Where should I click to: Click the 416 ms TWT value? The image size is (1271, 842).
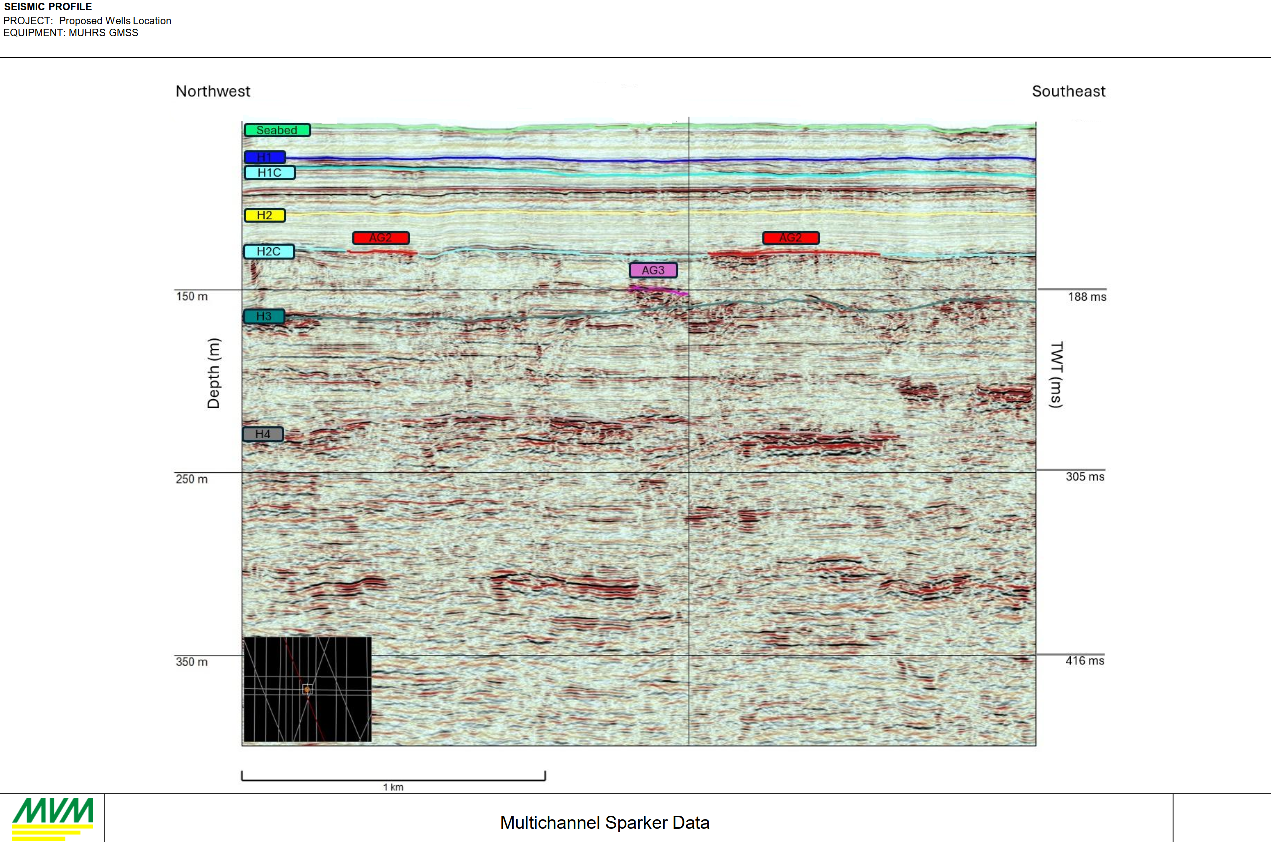tap(1086, 661)
